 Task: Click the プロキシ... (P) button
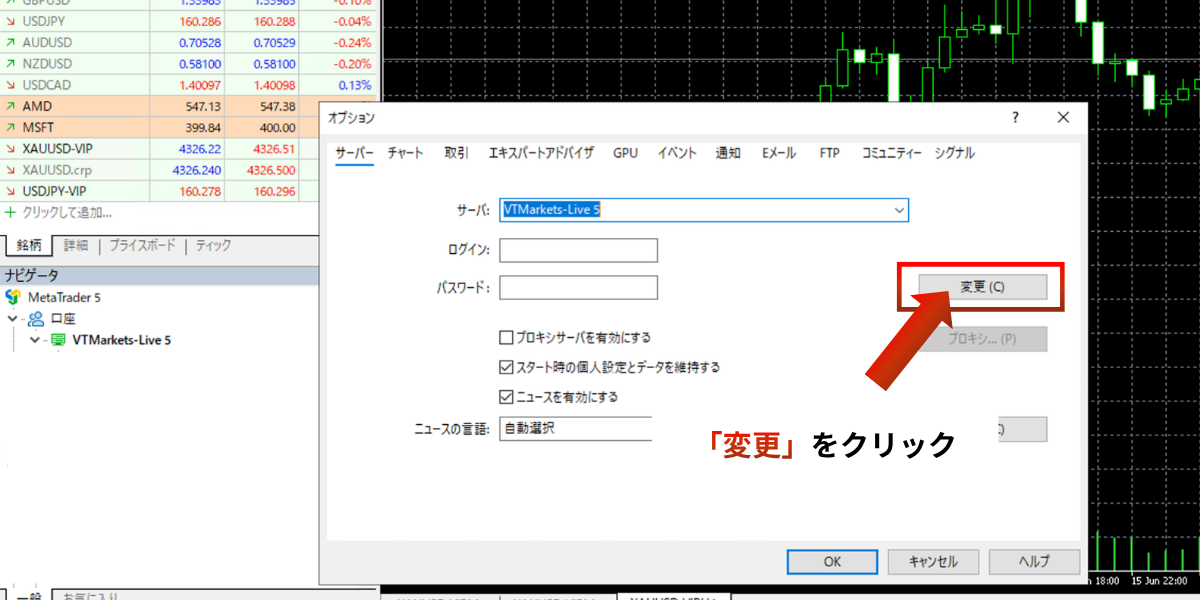coord(982,339)
